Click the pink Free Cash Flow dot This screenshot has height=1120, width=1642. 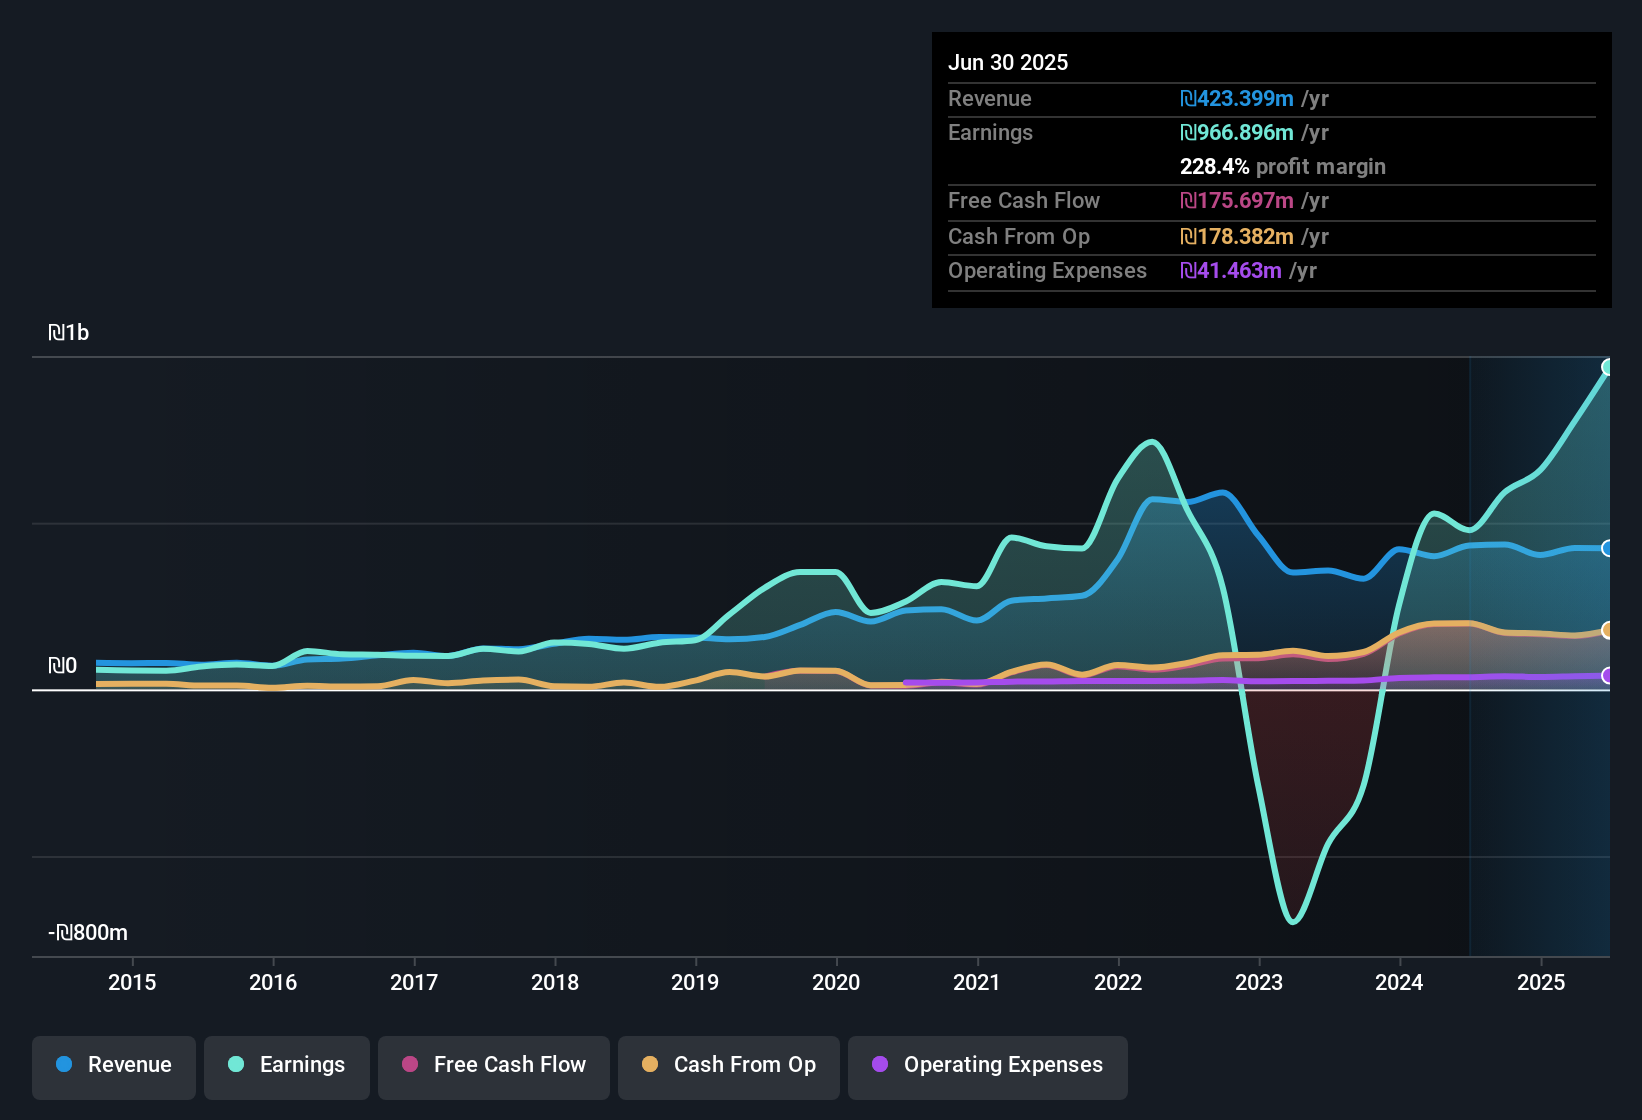(x=410, y=1065)
